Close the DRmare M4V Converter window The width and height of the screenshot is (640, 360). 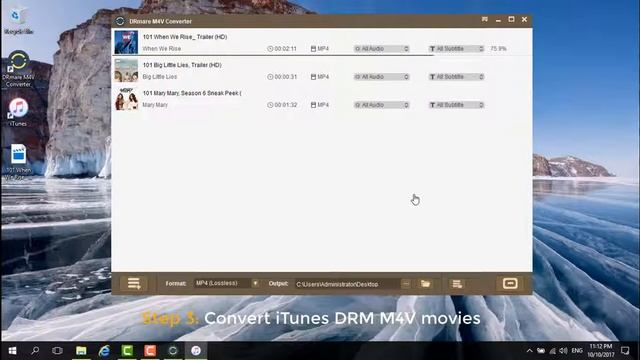[x=524, y=19]
